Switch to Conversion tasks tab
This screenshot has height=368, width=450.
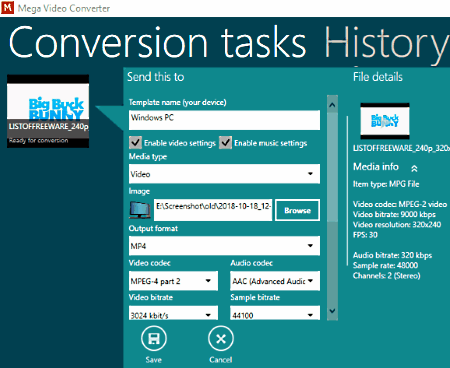pos(157,43)
